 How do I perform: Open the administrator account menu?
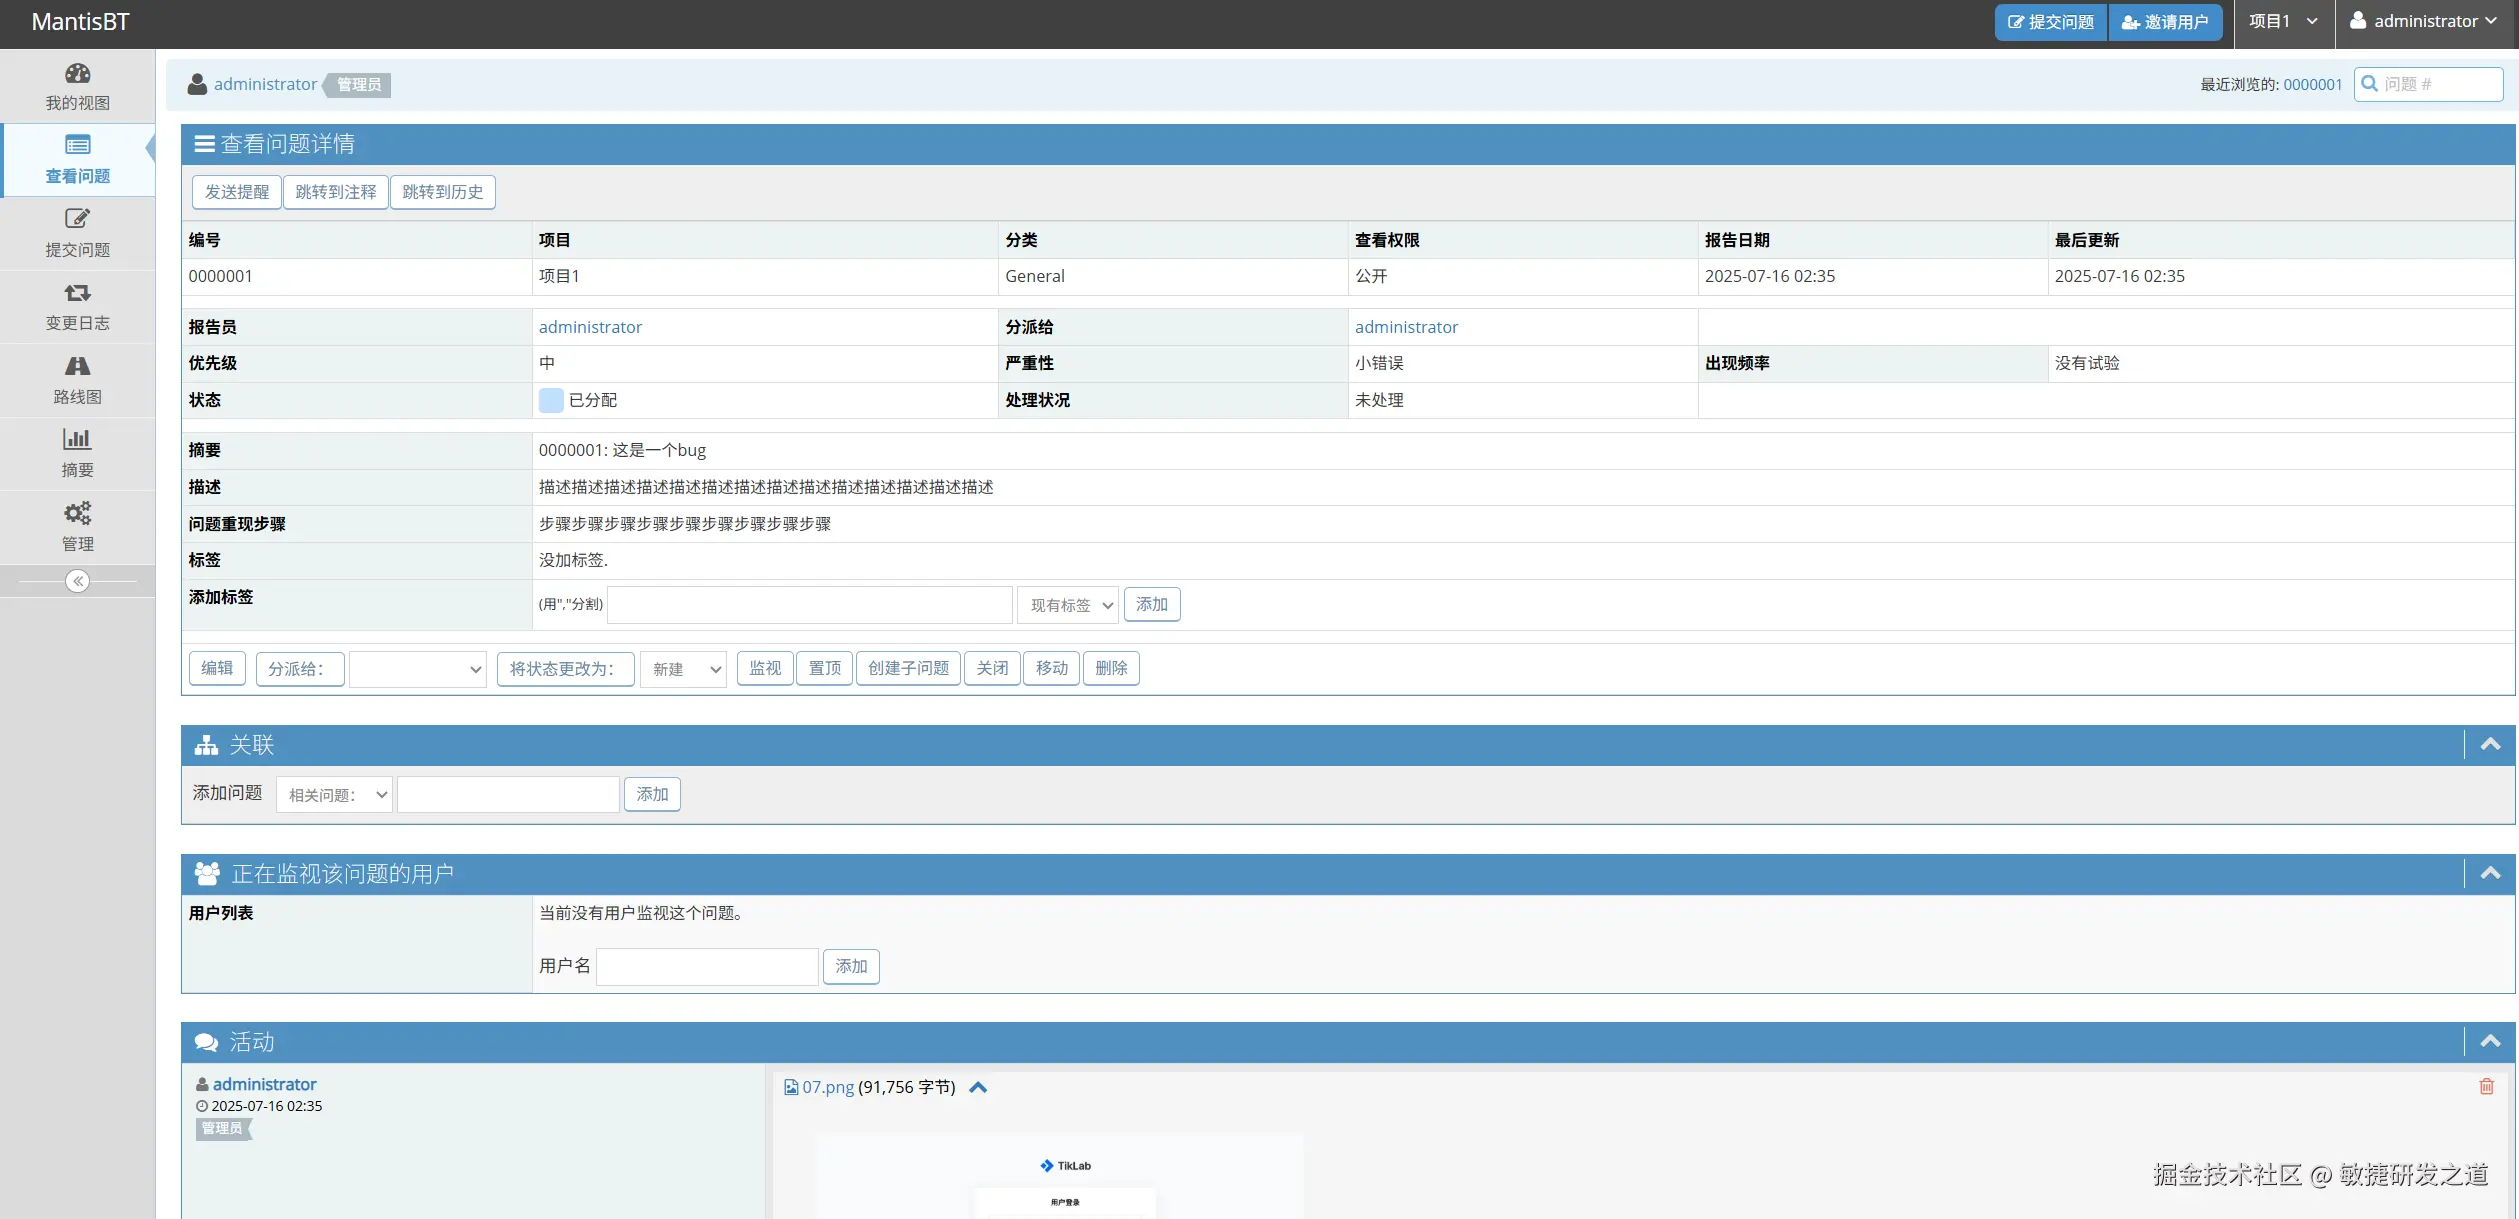coord(2423,22)
